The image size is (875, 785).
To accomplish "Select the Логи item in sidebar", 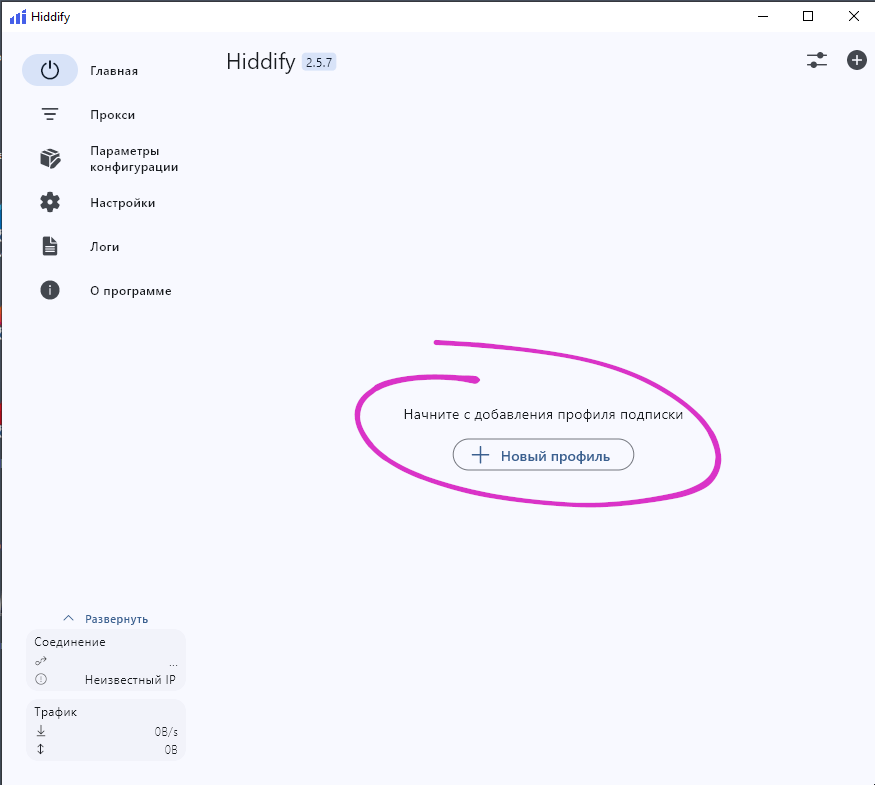I will pyautogui.click(x=104, y=247).
